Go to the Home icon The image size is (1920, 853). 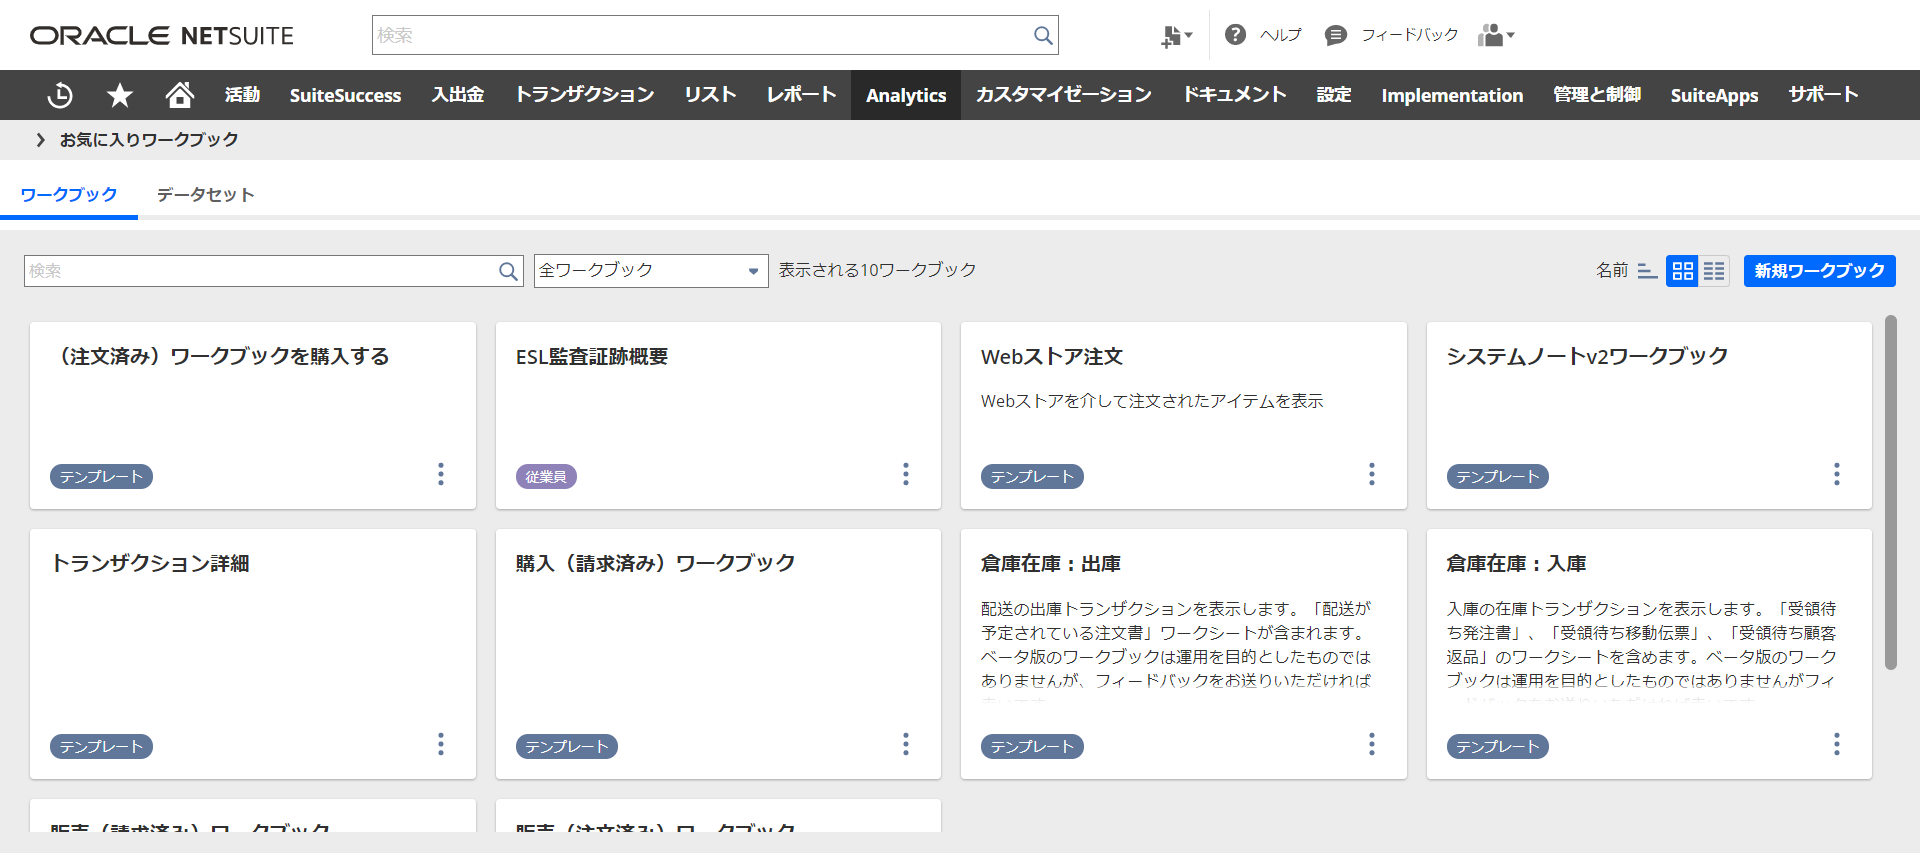point(180,95)
